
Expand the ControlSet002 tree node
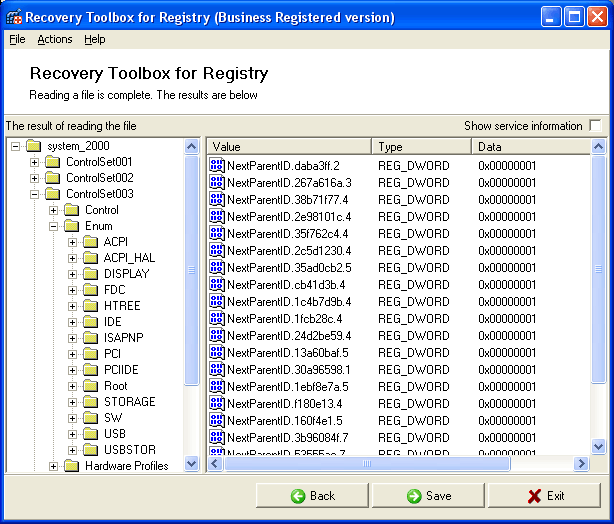[35, 178]
